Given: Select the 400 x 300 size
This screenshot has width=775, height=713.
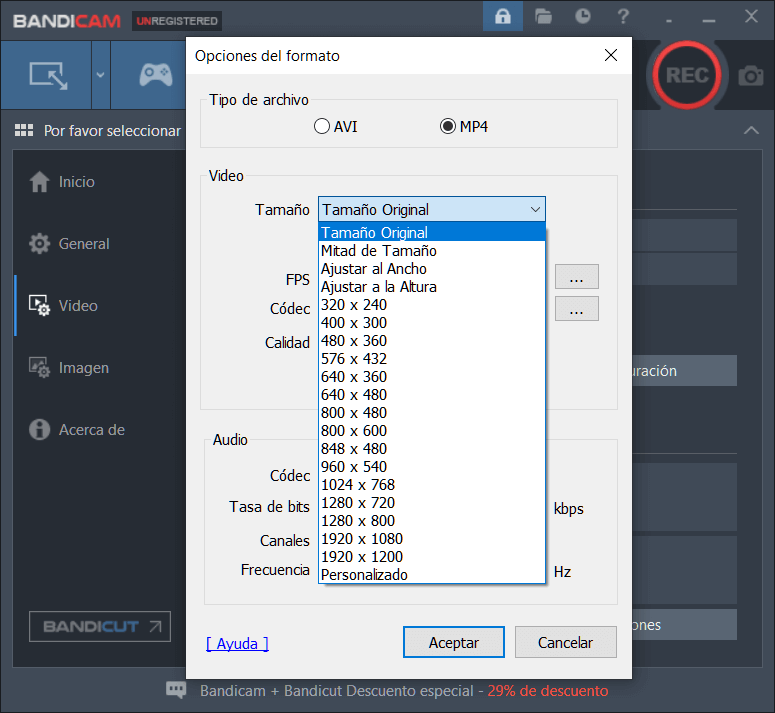Looking at the screenshot, I should [x=432, y=323].
